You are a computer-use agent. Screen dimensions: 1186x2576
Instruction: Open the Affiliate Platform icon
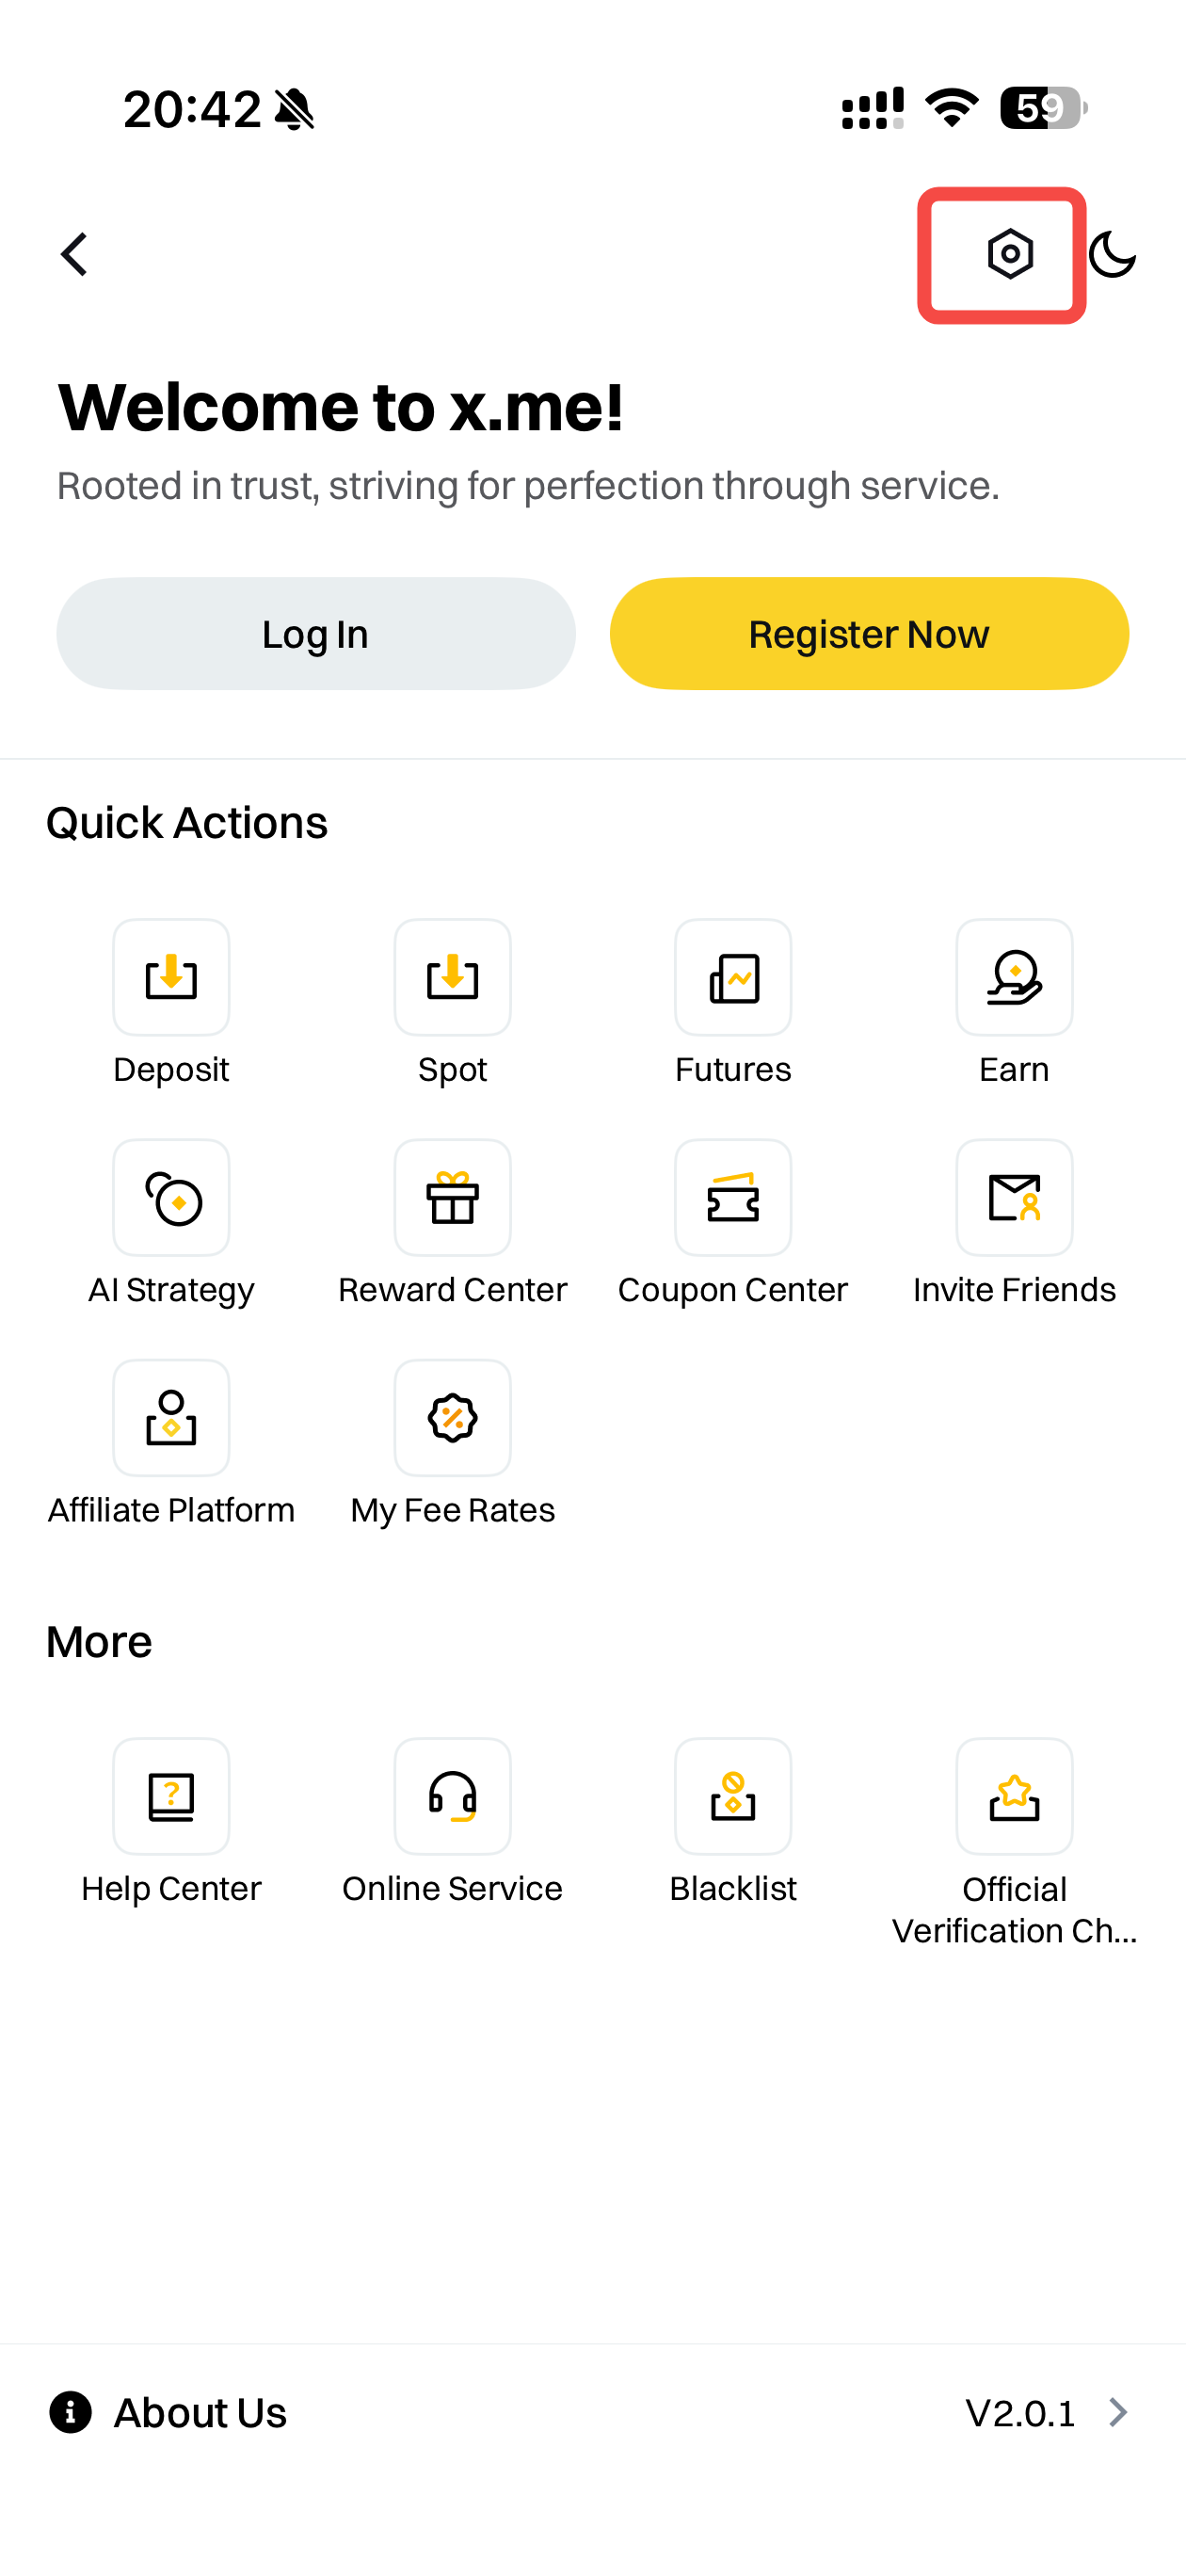[171, 1417]
